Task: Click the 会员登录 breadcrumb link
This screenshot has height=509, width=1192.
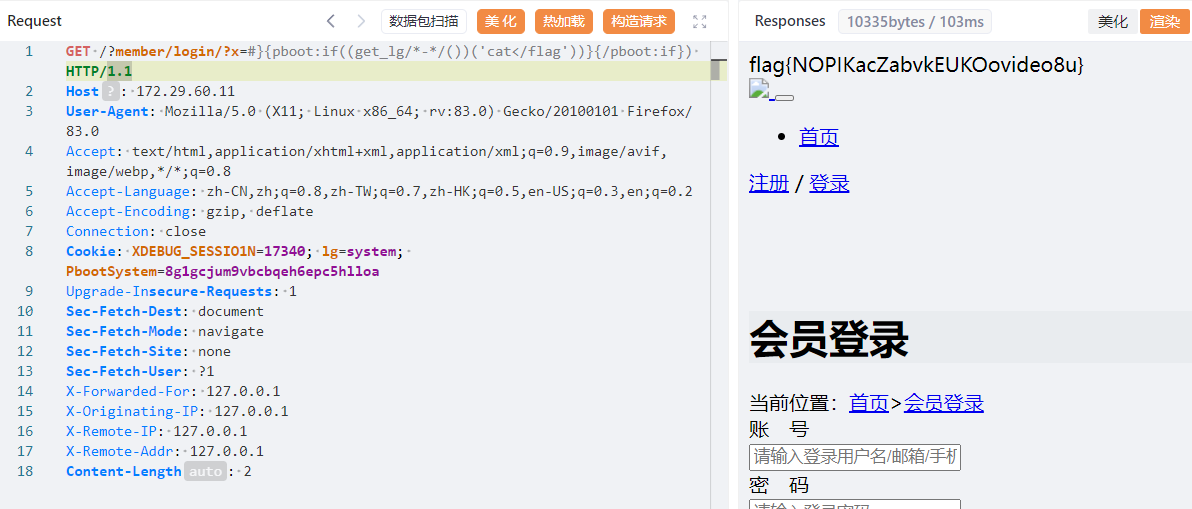Action: pyautogui.click(x=943, y=403)
